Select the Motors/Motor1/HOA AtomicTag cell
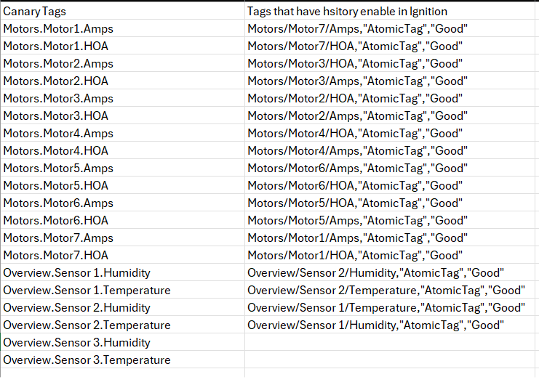Image resolution: width=540 pixels, height=378 pixels. pyautogui.click(x=391, y=255)
